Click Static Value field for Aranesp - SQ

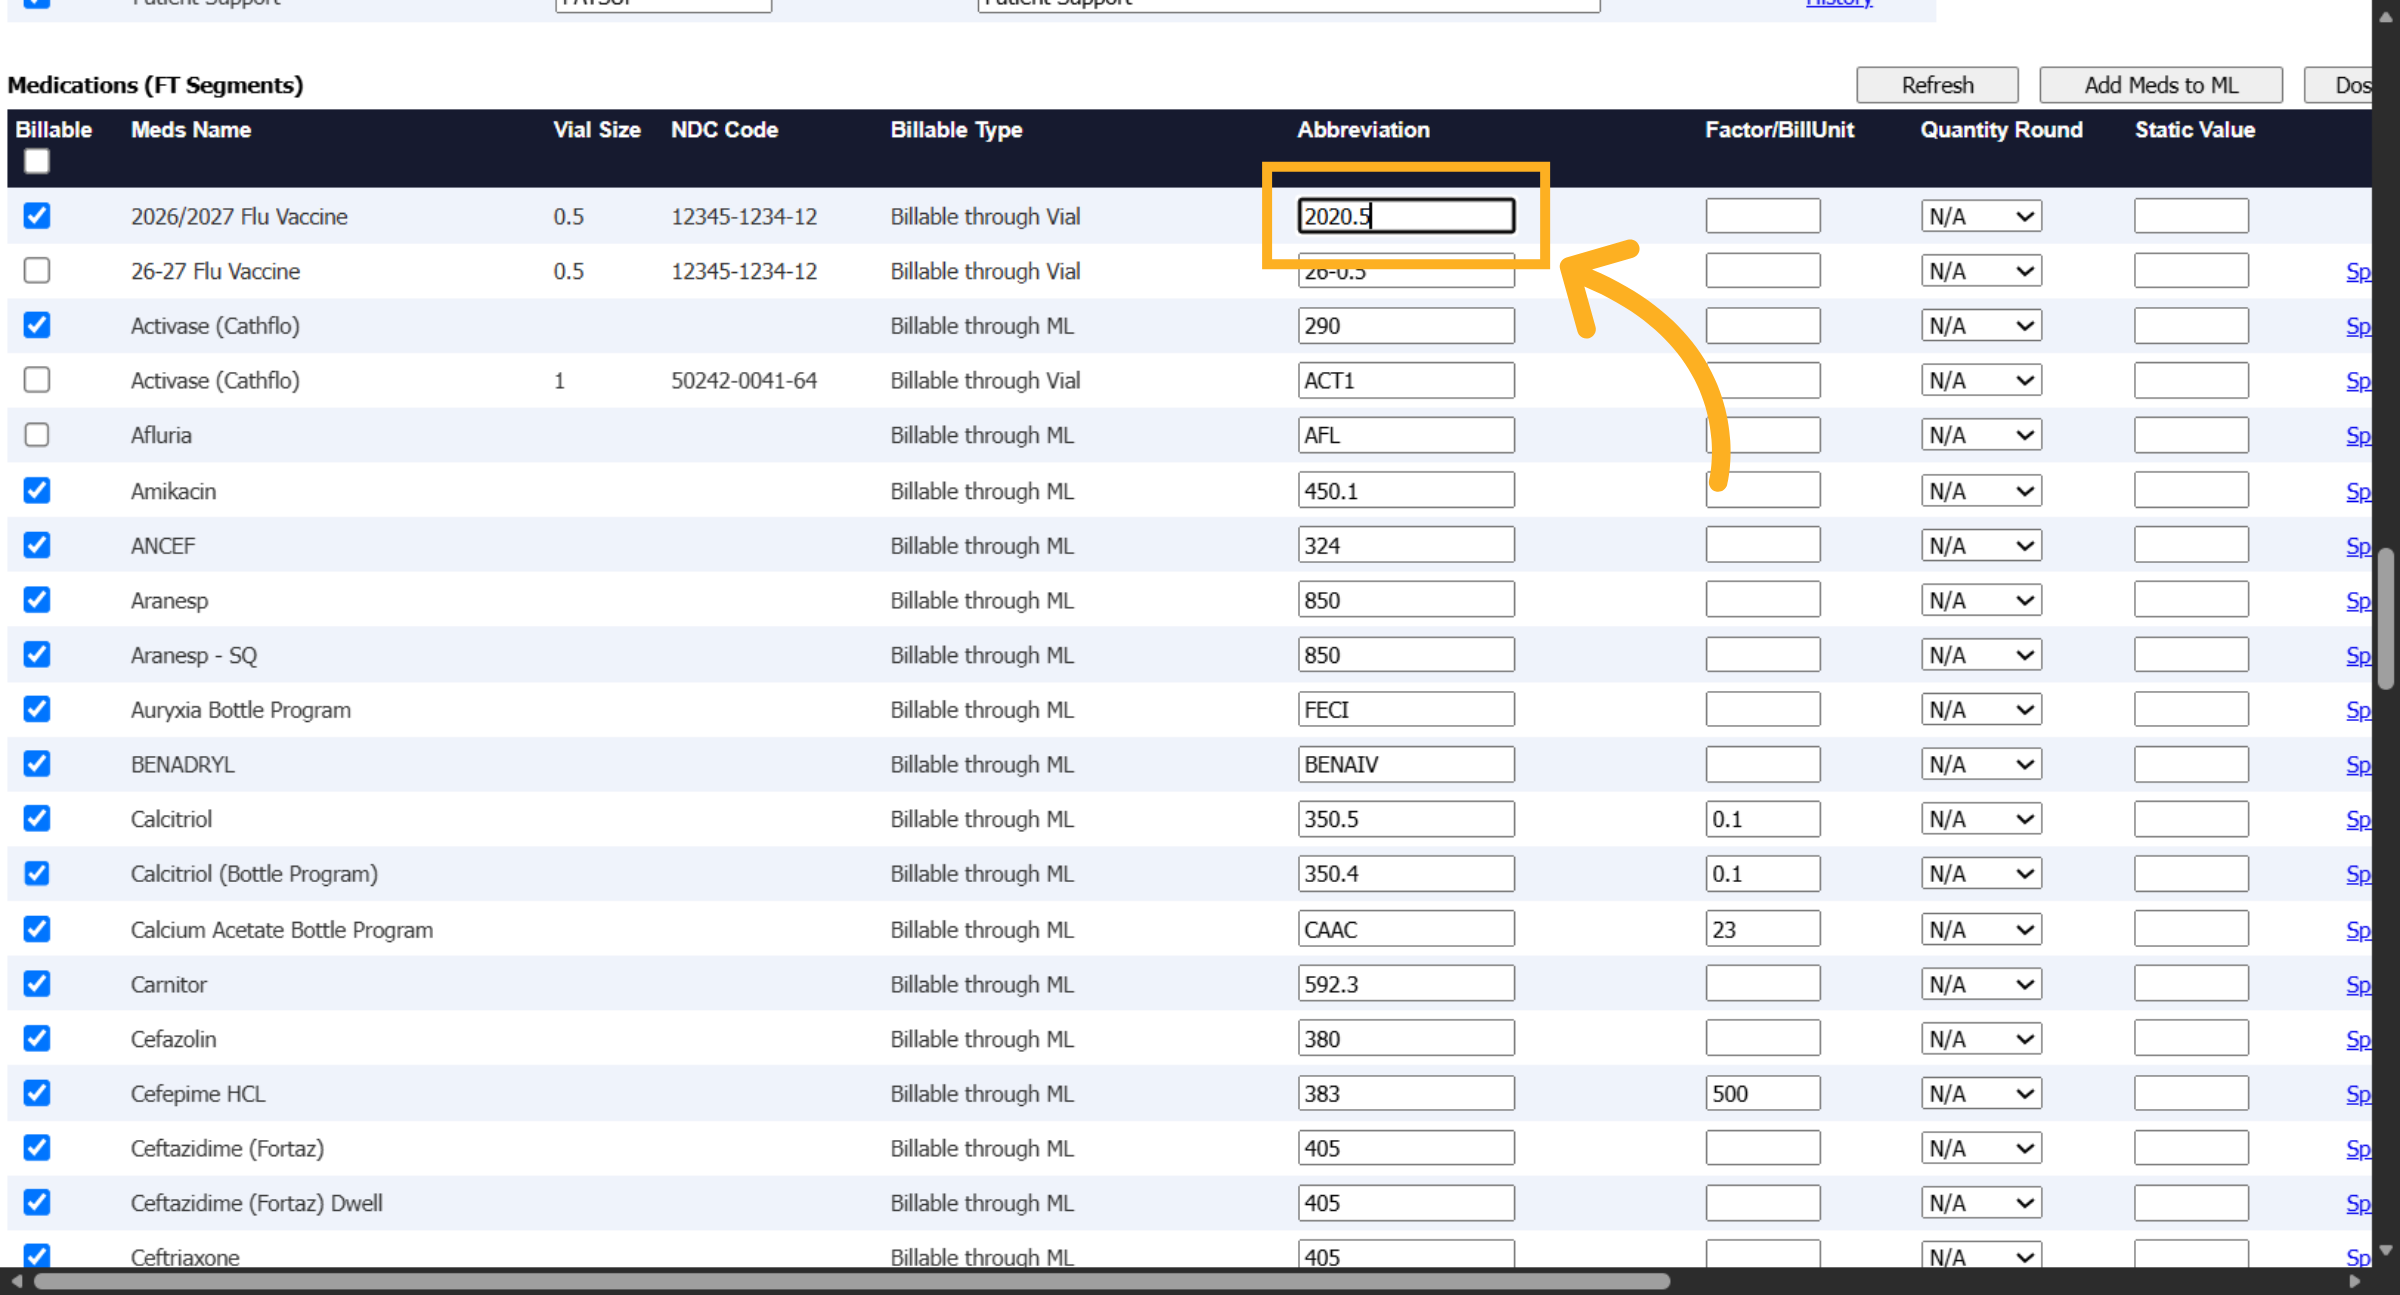2191,655
